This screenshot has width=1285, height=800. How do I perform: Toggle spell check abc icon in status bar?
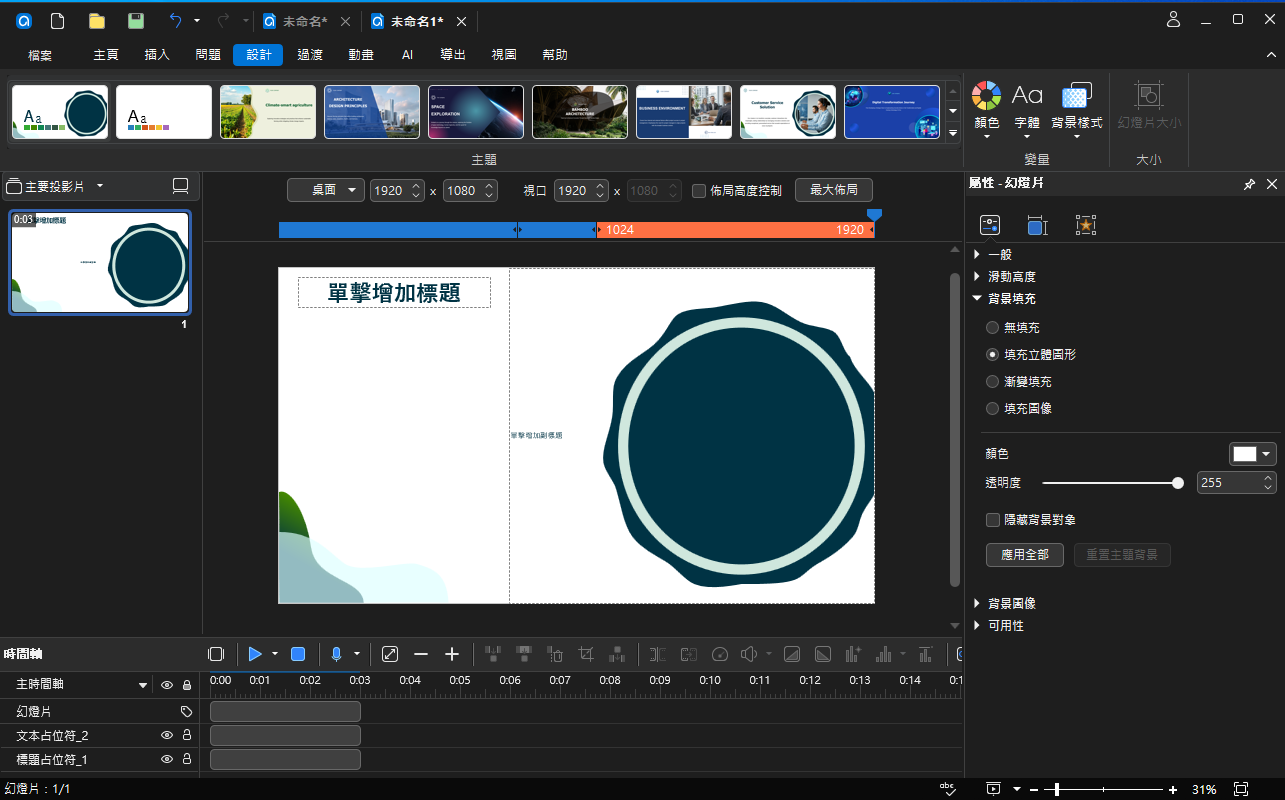click(948, 789)
